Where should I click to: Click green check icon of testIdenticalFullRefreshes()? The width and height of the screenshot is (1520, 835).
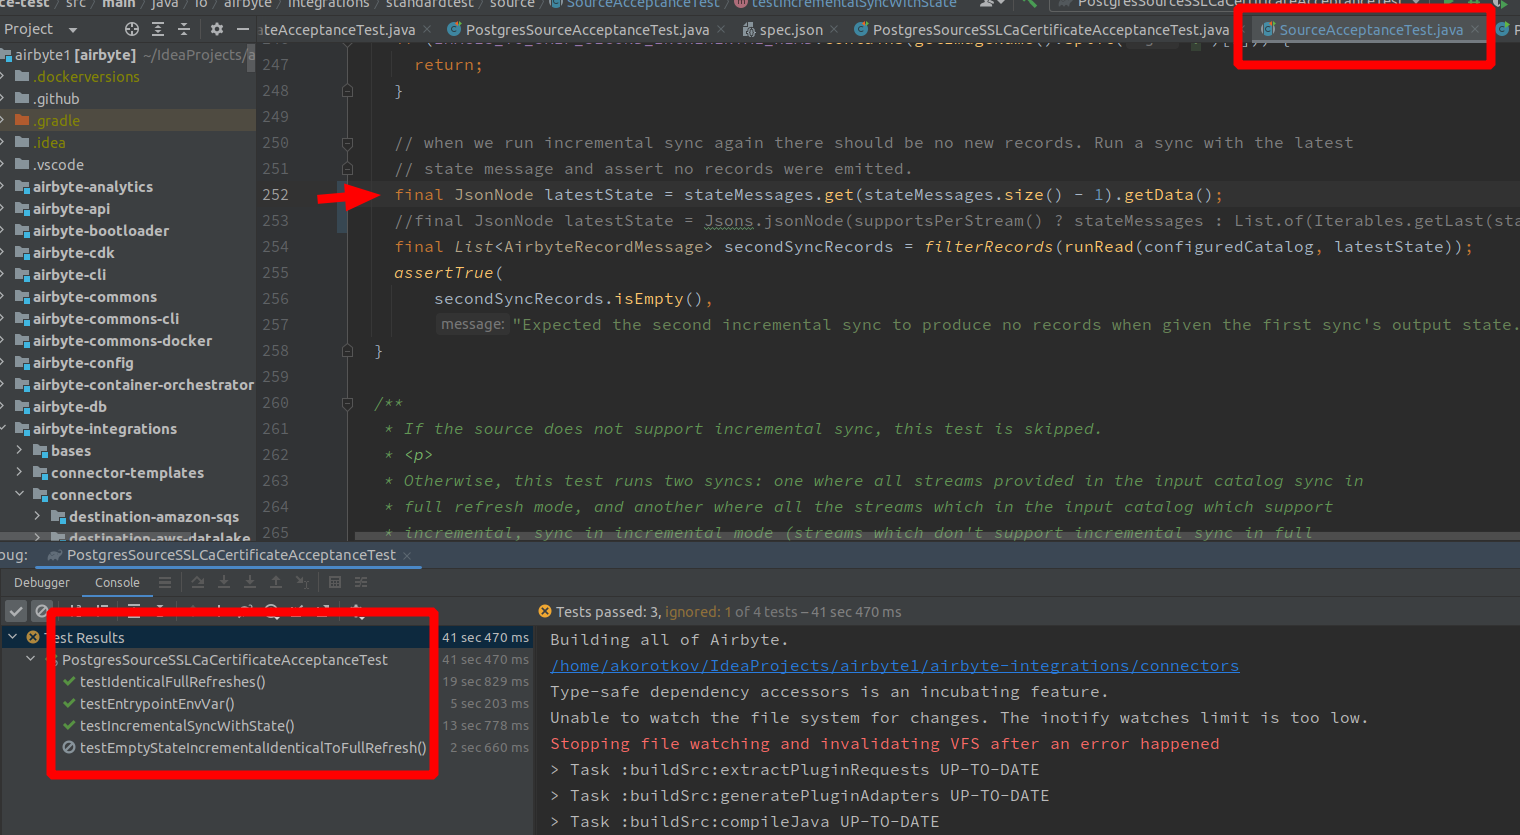[69, 682]
